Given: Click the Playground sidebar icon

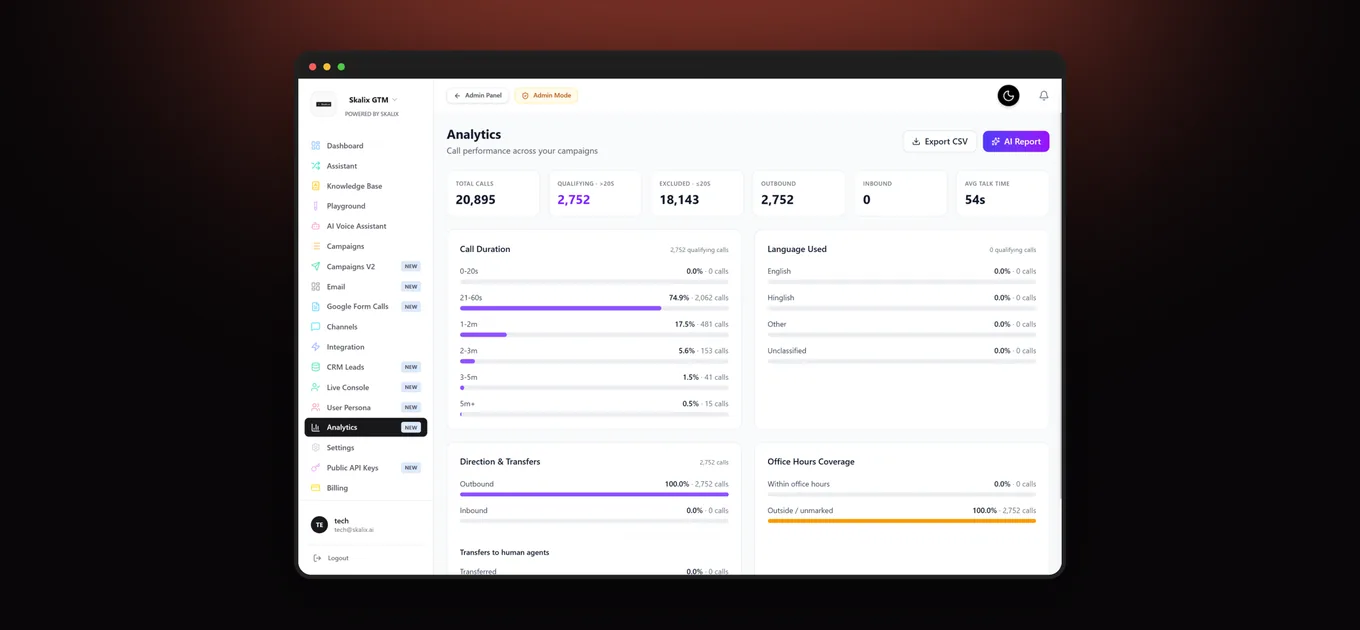Looking at the screenshot, I should tap(316, 206).
